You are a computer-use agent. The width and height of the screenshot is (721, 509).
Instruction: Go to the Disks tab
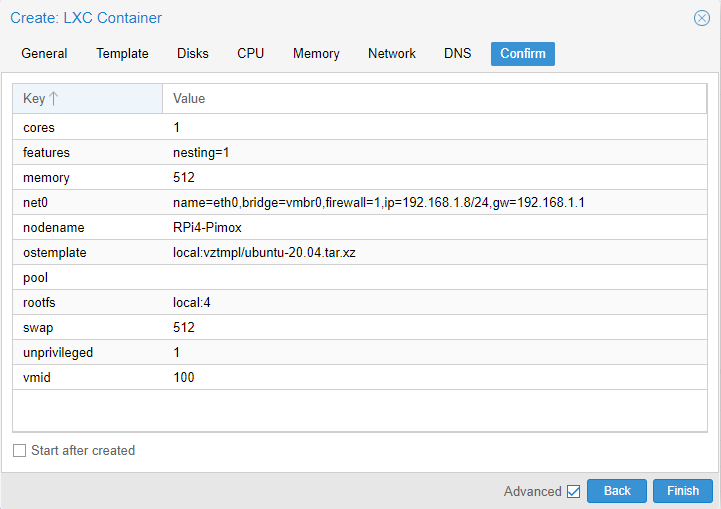(193, 53)
